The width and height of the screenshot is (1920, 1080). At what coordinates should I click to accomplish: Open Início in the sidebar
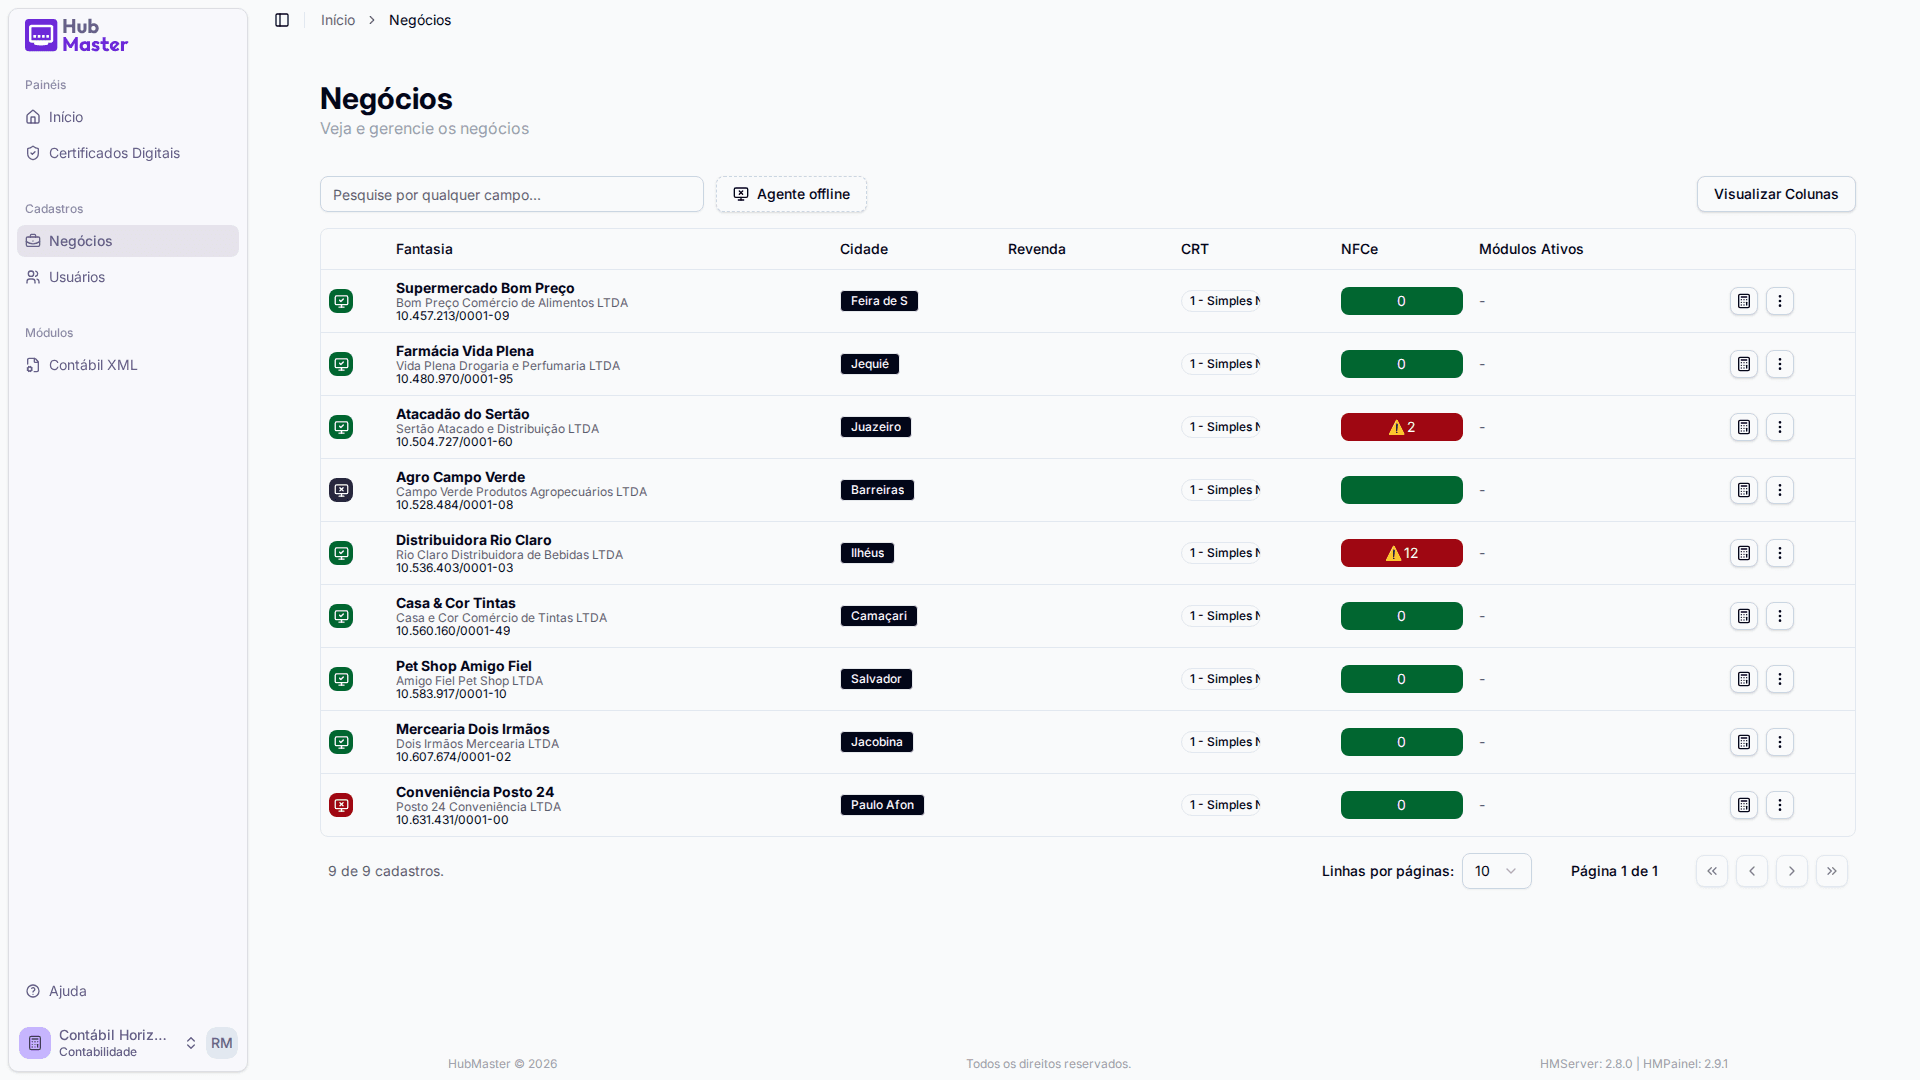click(x=128, y=117)
